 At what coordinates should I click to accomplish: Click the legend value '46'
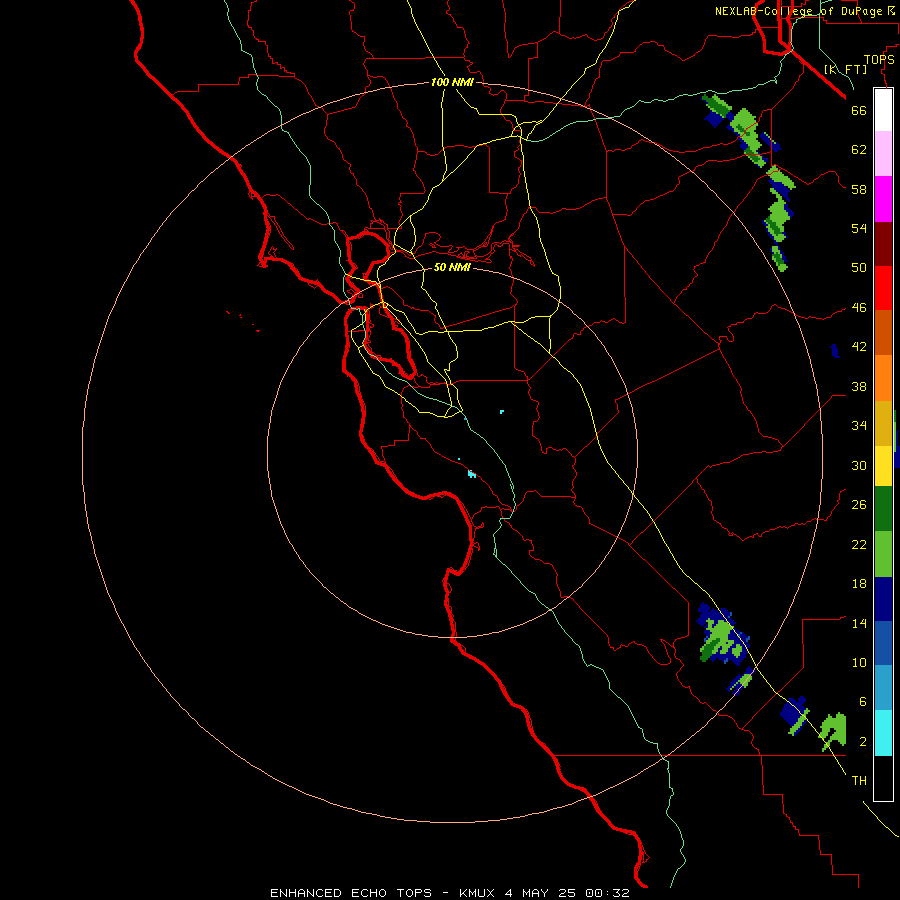(x=859, y=308)
